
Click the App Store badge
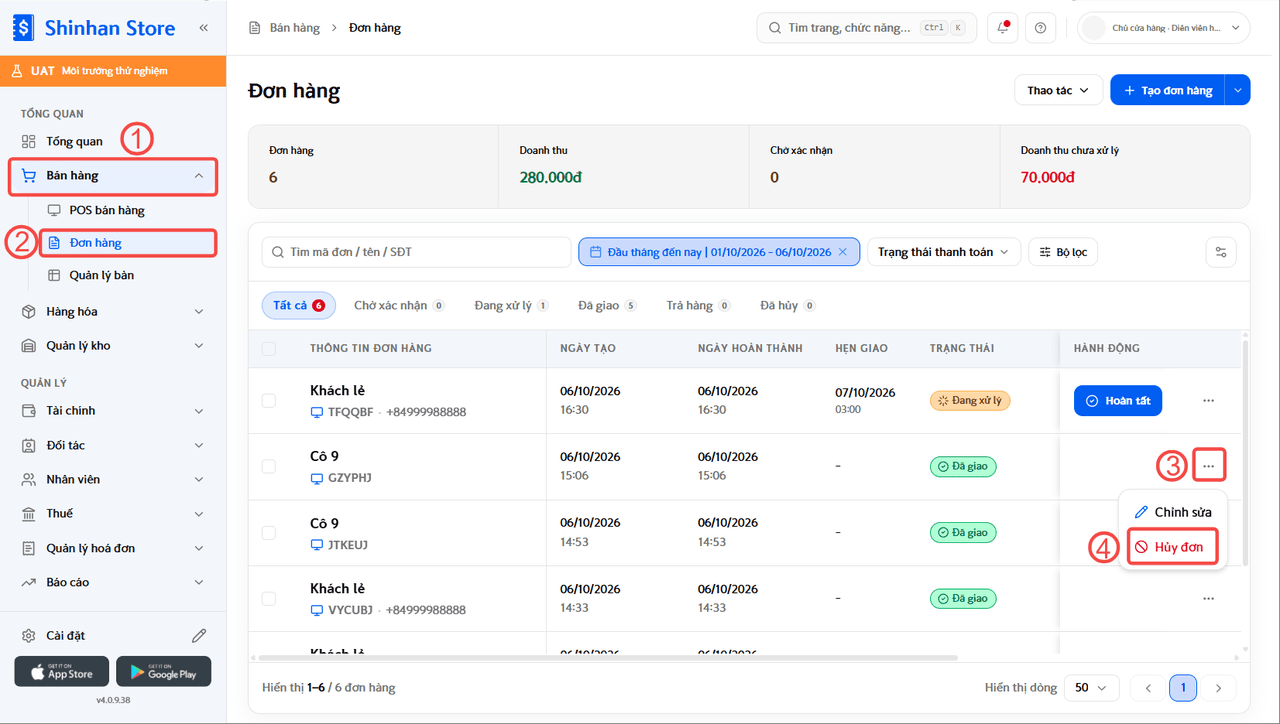click(62, 671)
